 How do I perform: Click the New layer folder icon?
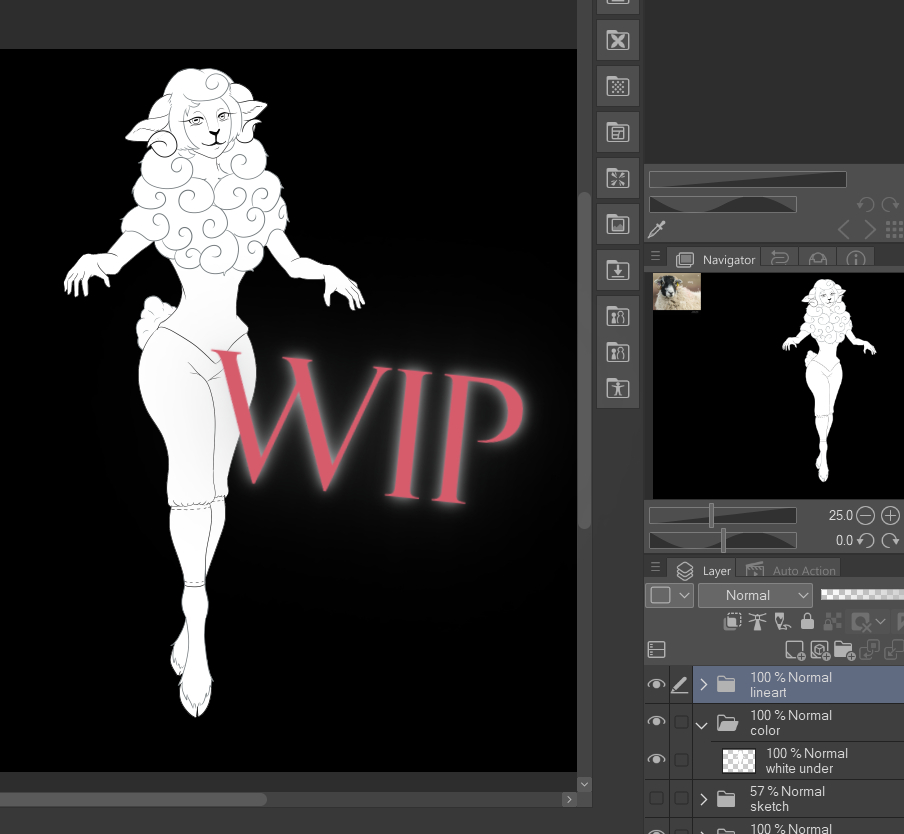pyautogui.click(x=843, y=650)
